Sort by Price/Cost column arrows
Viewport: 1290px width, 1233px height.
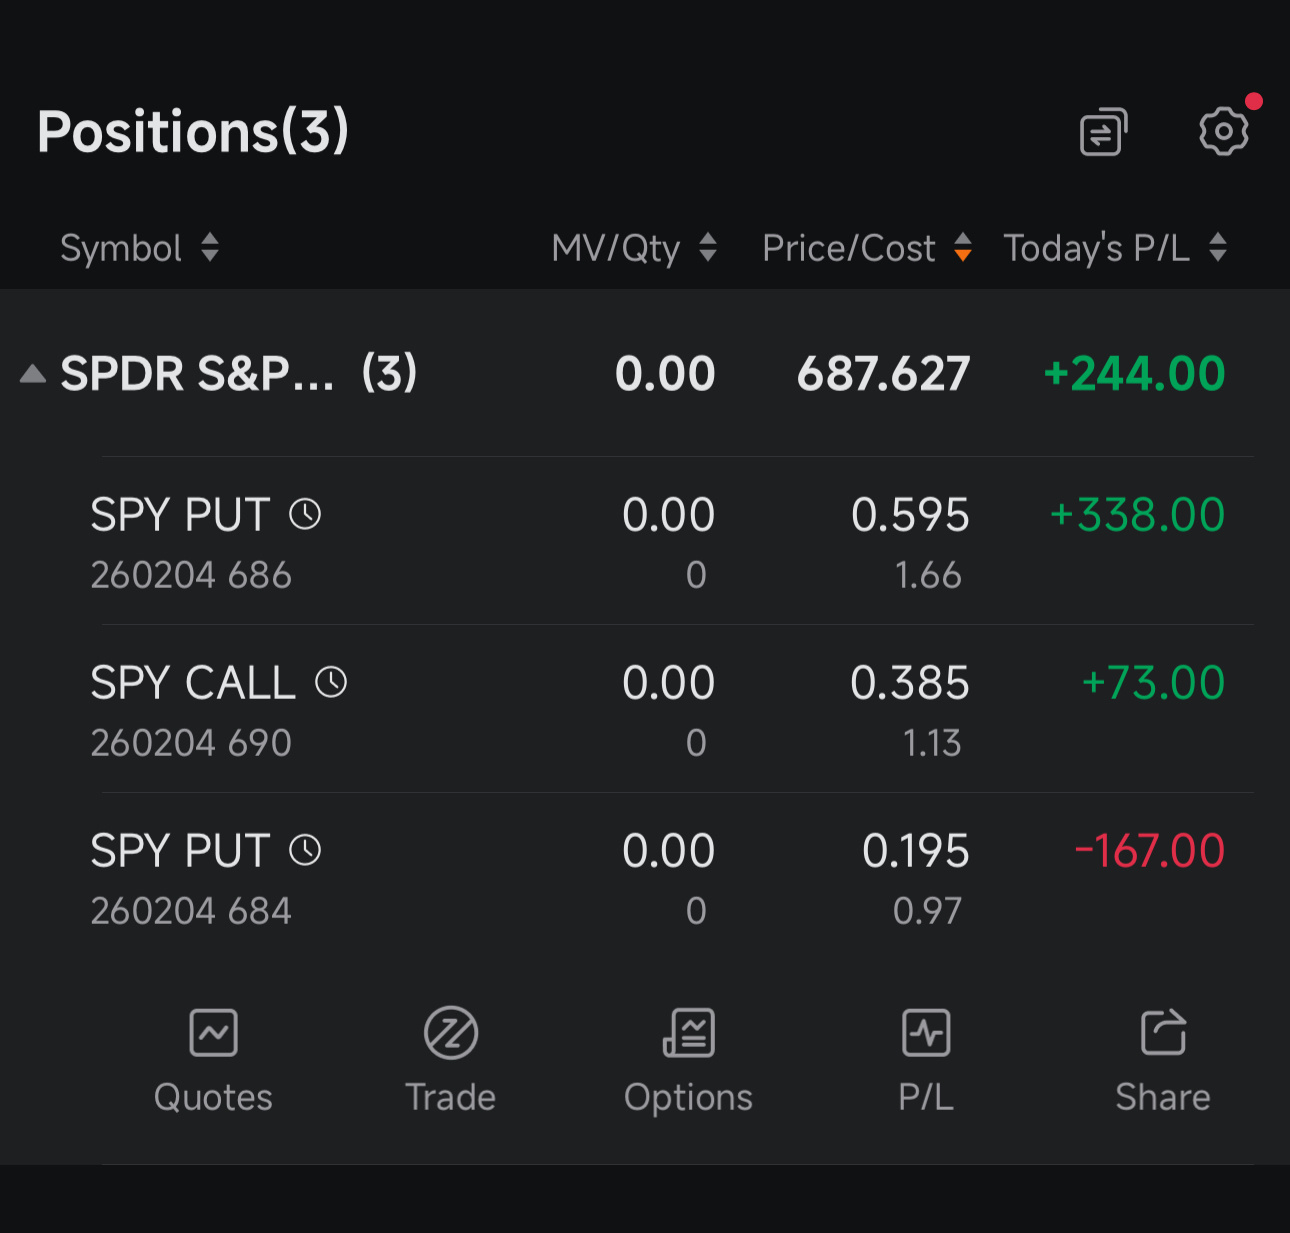coord(963,247)
